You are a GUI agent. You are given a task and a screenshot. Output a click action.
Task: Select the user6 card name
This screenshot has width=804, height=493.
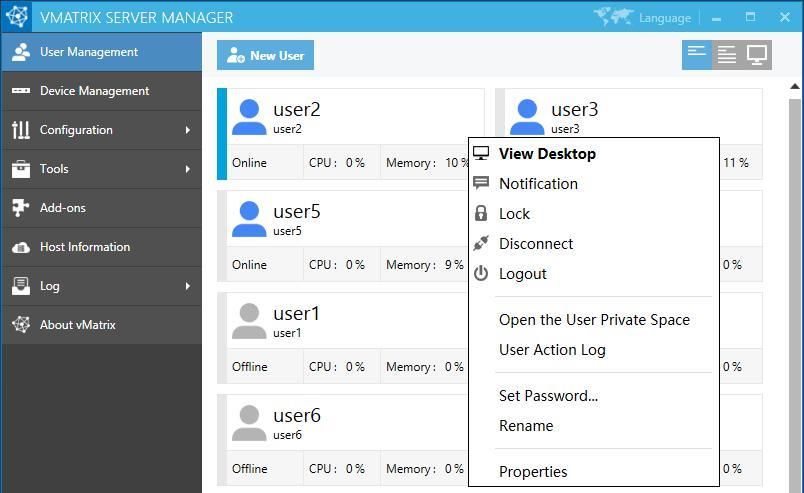pyautogui.click(x=296, y=416)
